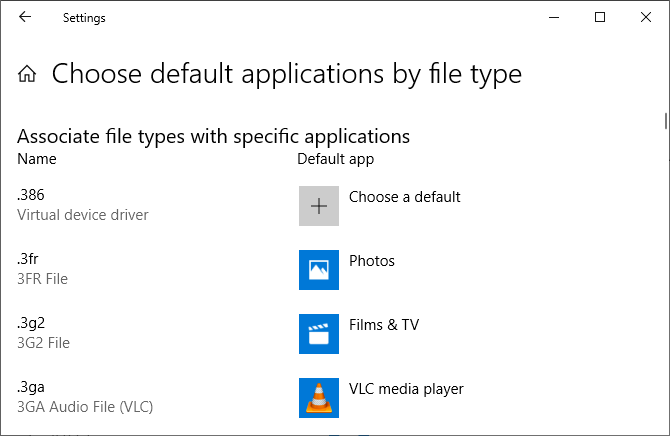The image size is (670, 436).
Task: Choose a default for .386 files
Action: (404, 197)
